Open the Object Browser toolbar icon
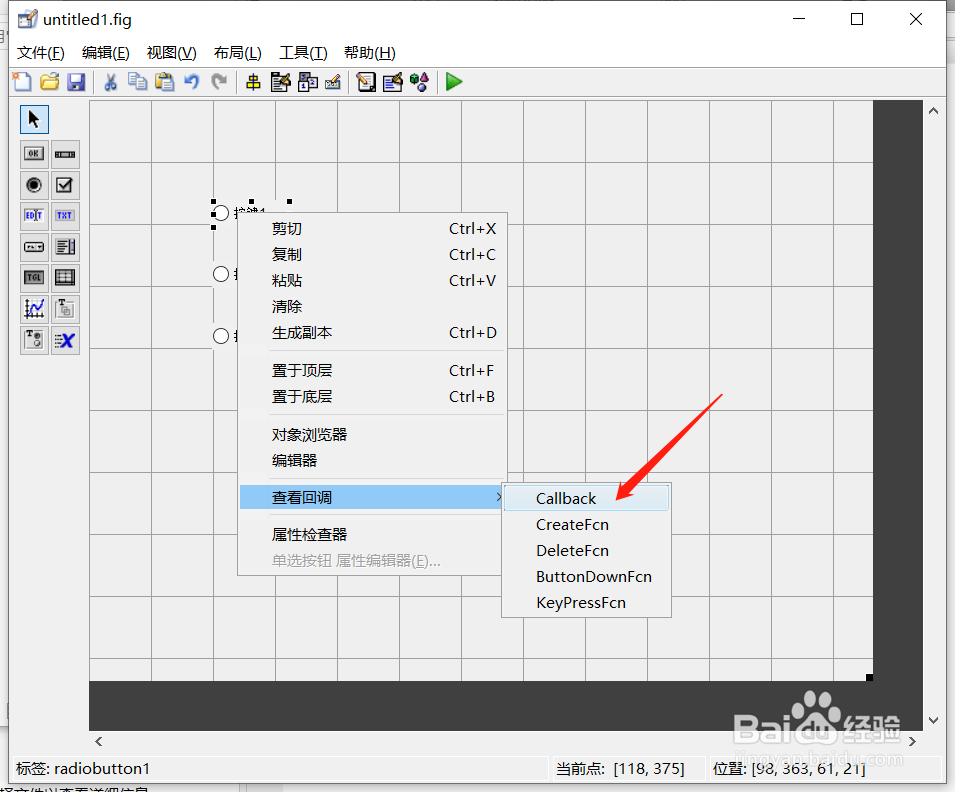The image size is (955, 792). click(x=420, y=82)
